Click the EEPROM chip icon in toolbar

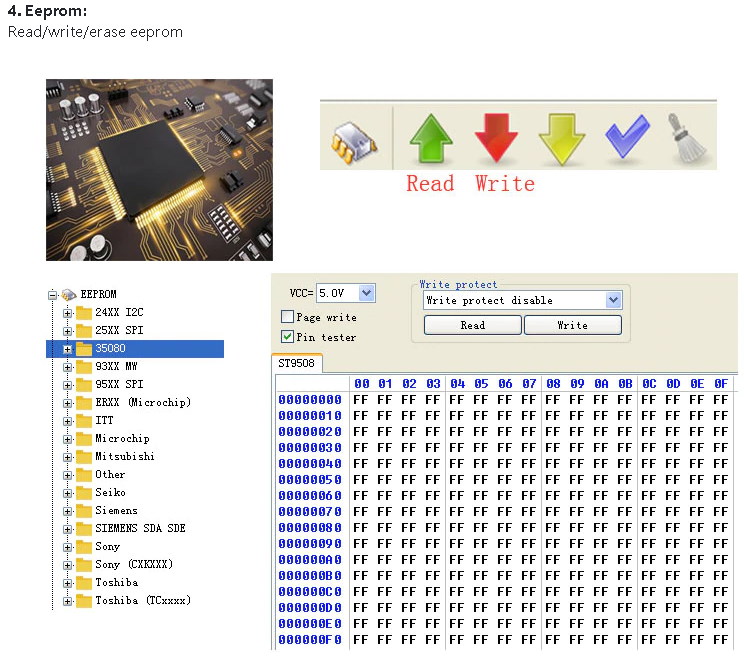[x=354, y=141]
